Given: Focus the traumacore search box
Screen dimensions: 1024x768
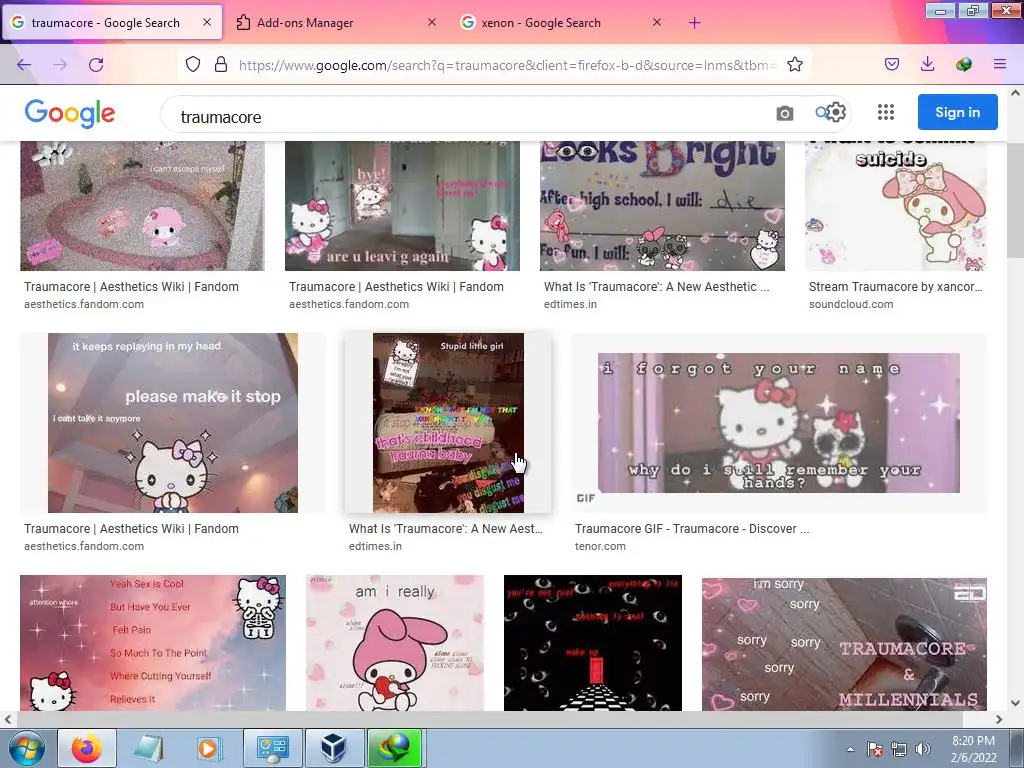Looking at the screenshot, I should (470, 116).
